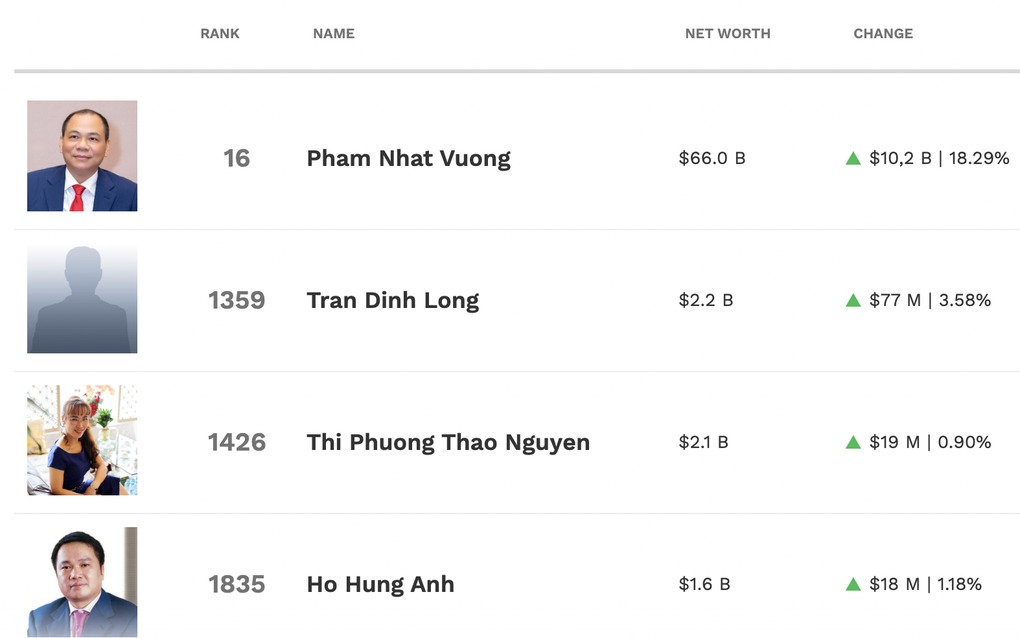
Task: Click rank number 1359
Action: (237, 300)
